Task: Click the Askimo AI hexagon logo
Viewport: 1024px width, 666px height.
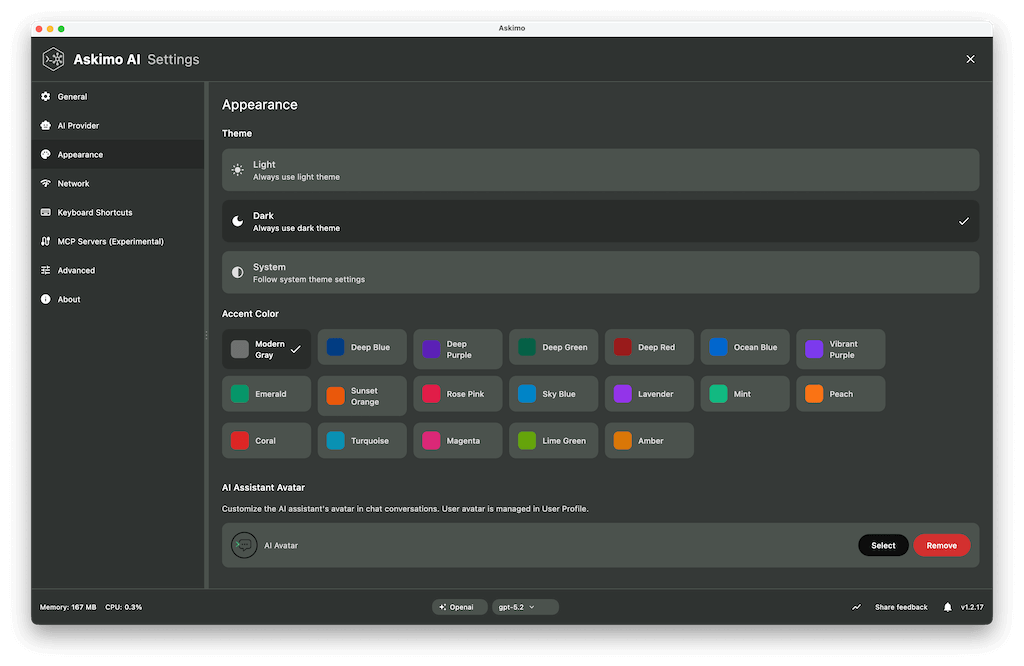Action: 54,59
